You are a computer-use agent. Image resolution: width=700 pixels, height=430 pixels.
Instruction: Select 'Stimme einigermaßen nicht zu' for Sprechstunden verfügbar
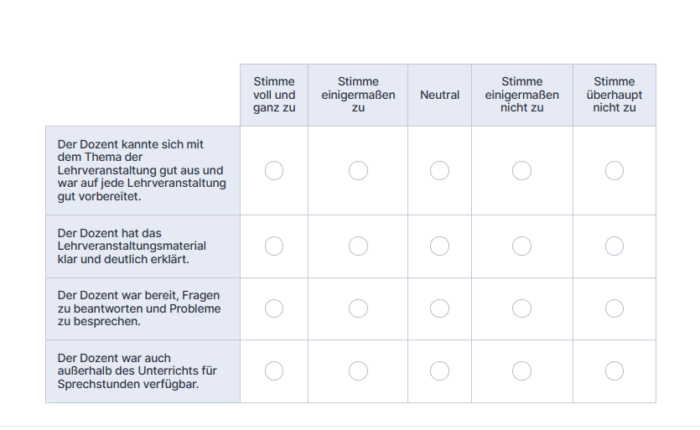(522, 371)
